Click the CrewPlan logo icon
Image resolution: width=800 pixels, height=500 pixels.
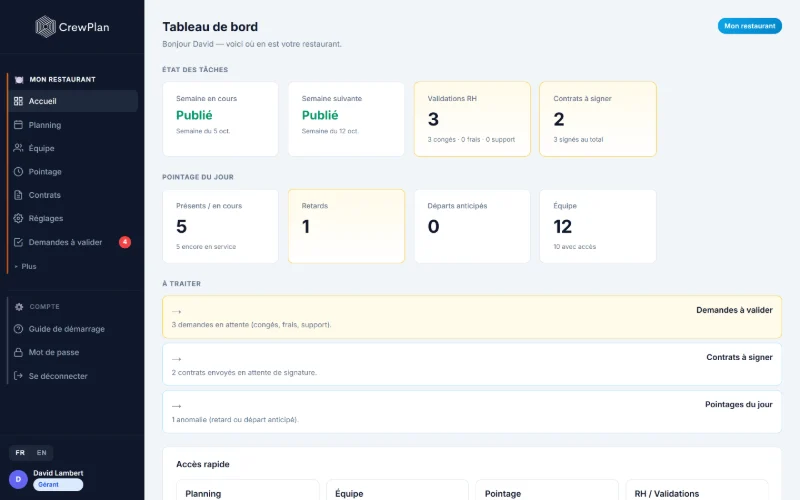[45, 27]
